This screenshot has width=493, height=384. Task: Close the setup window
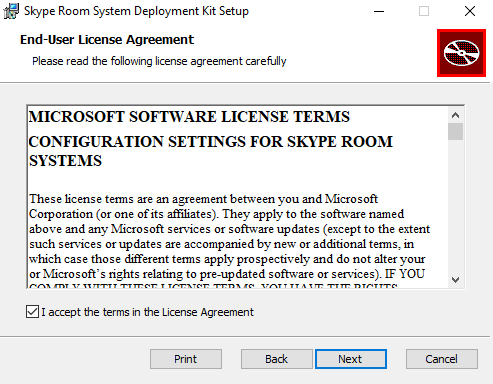coord(470,11)
